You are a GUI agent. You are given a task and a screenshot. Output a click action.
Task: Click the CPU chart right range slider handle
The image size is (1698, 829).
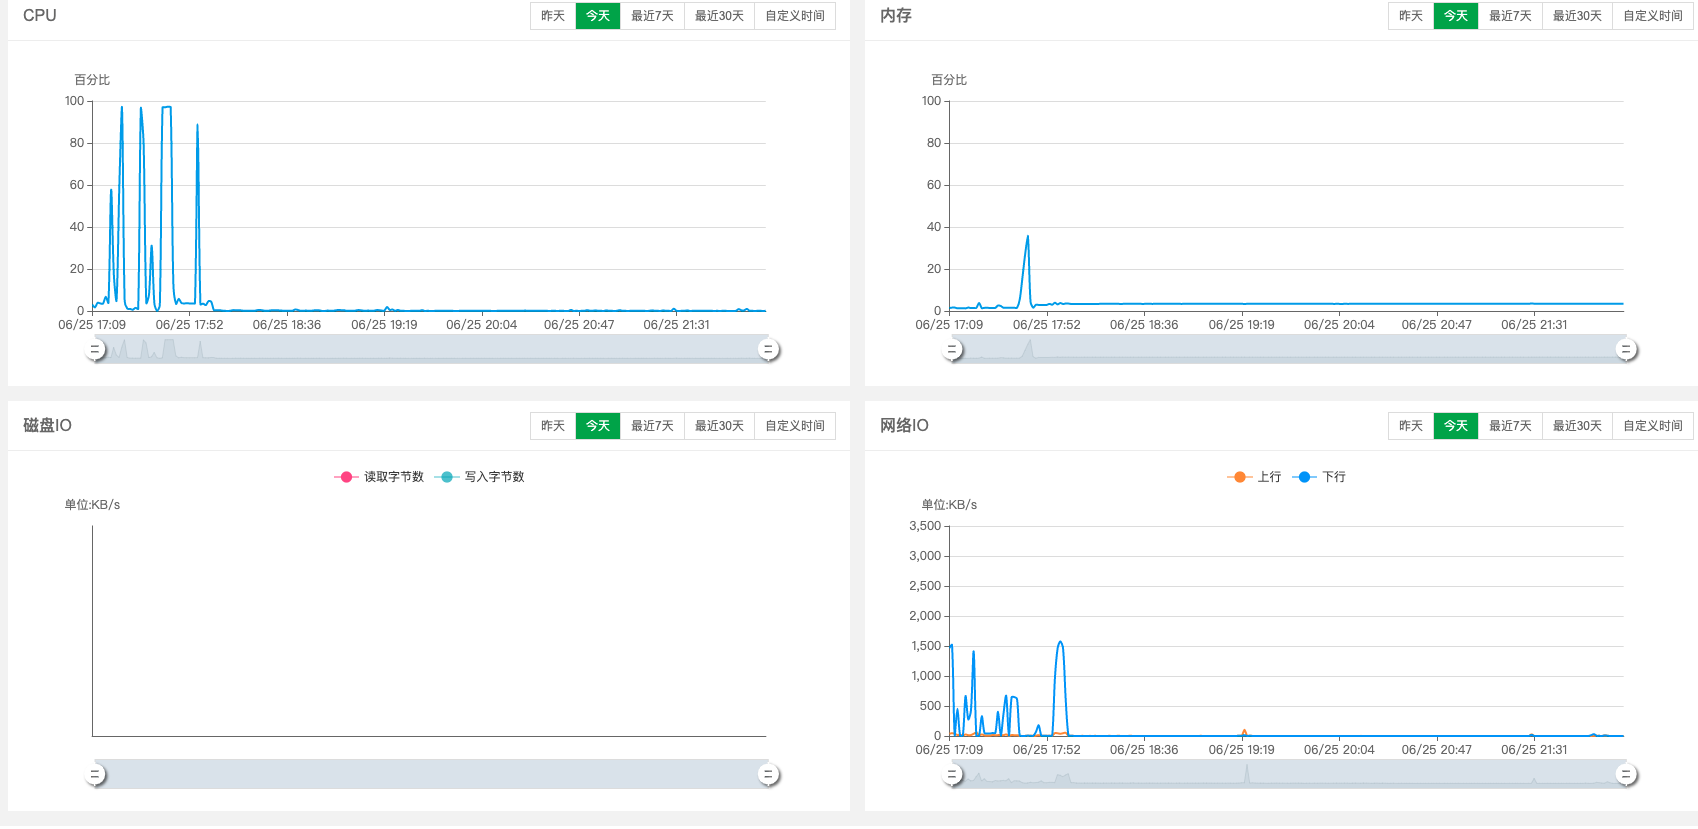tap(768, 349)
